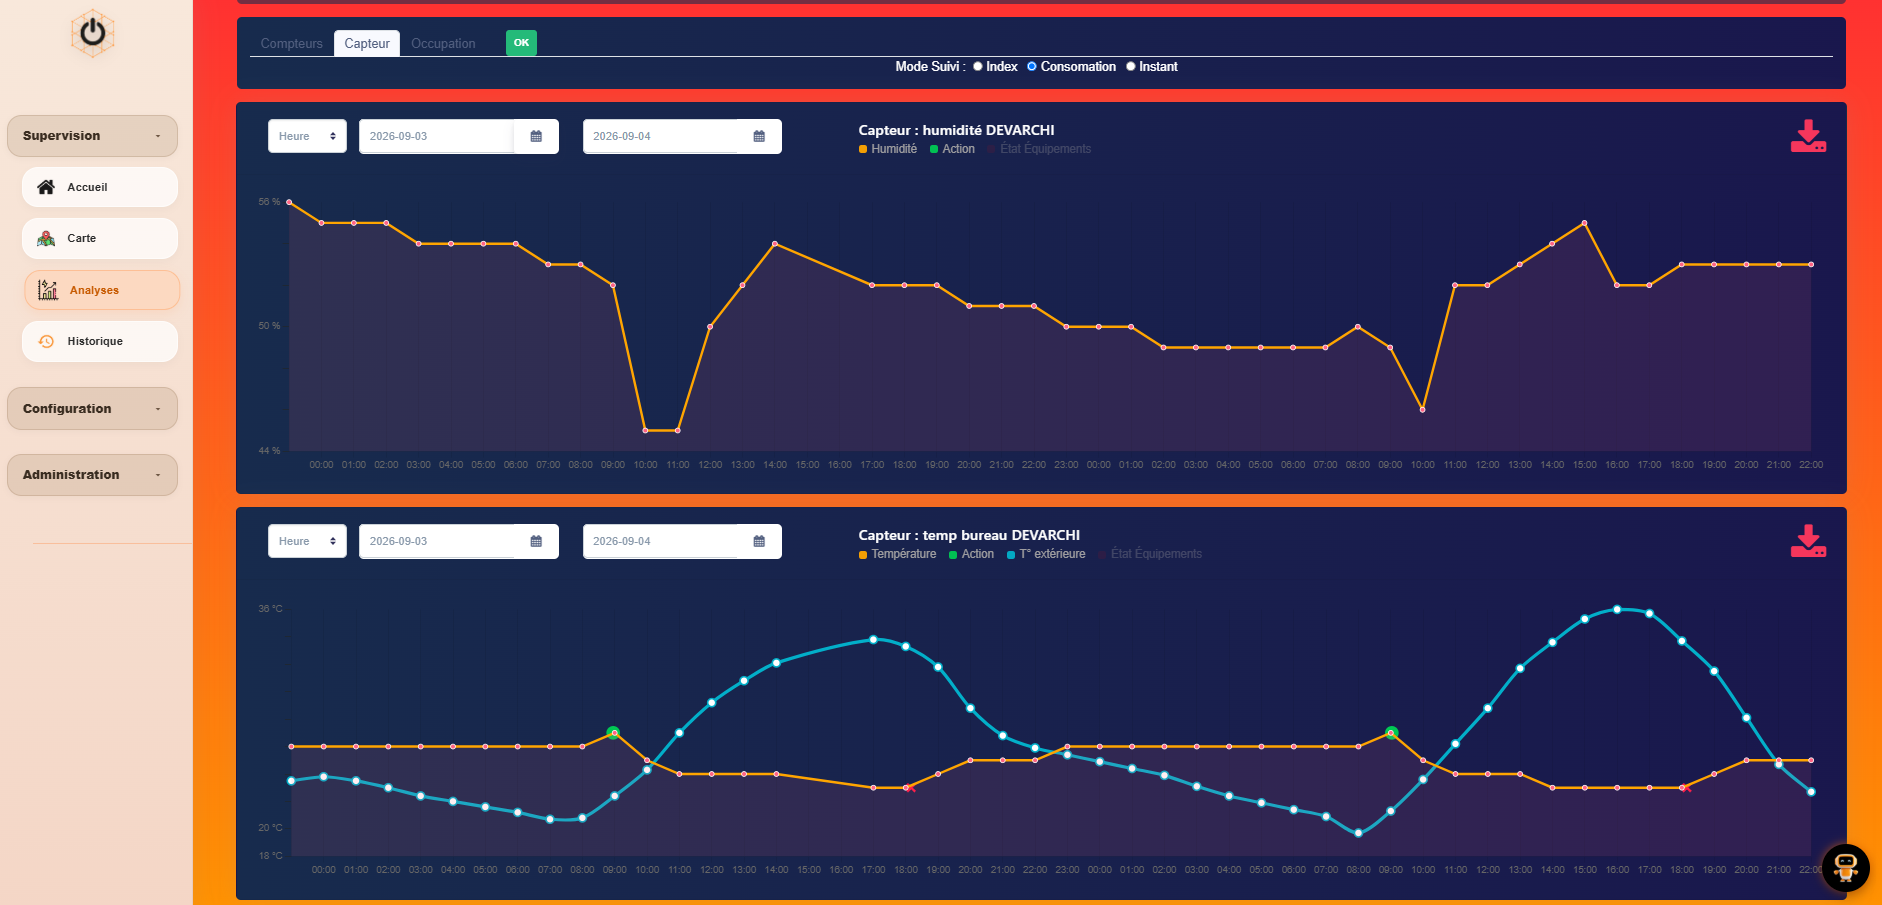Viewport: 1882px width, 905px height.
Task: Toggle Action series in temp chart legend
Action: pyautogui.click(x=972, y=554)
